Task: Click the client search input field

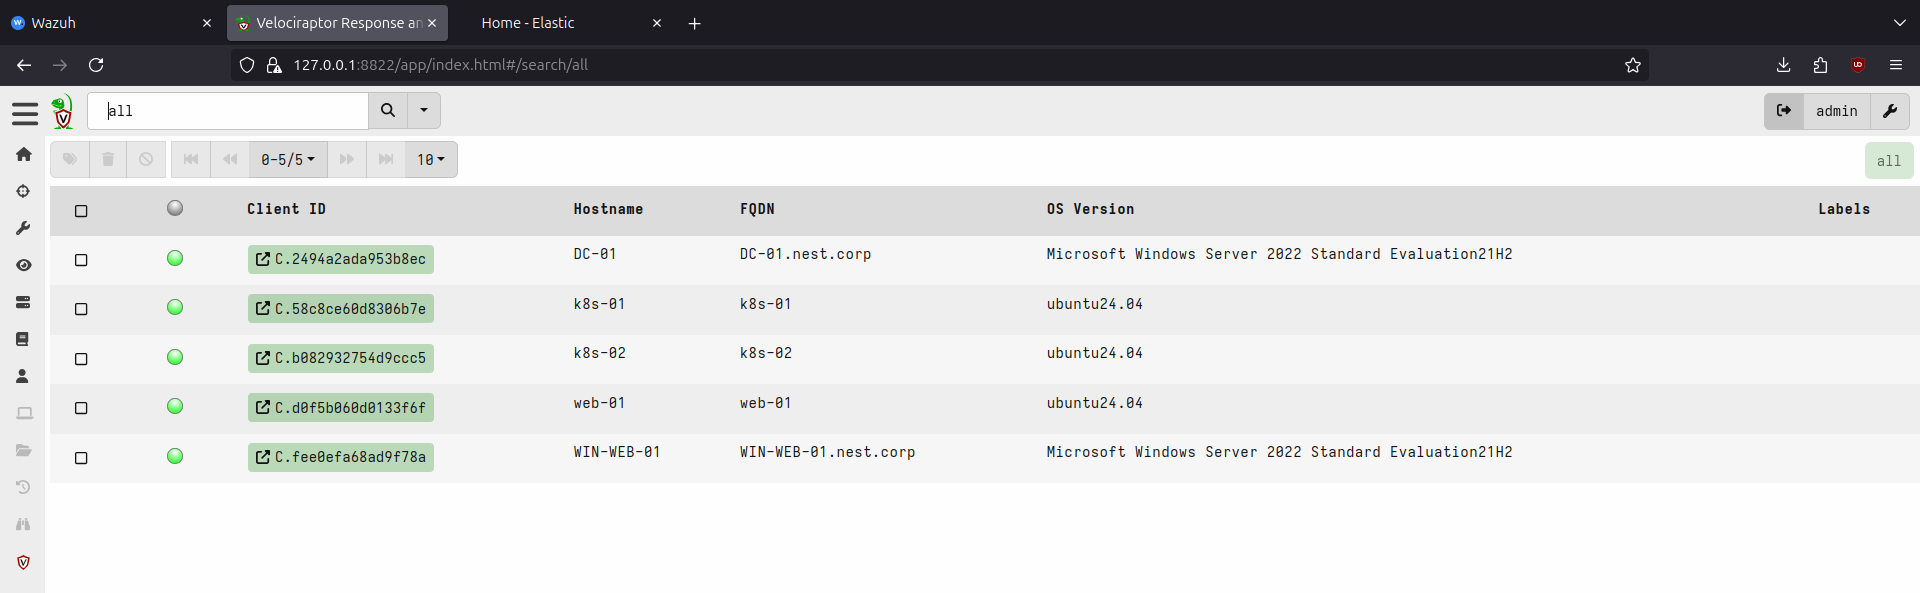Action: tap(228, 111)
